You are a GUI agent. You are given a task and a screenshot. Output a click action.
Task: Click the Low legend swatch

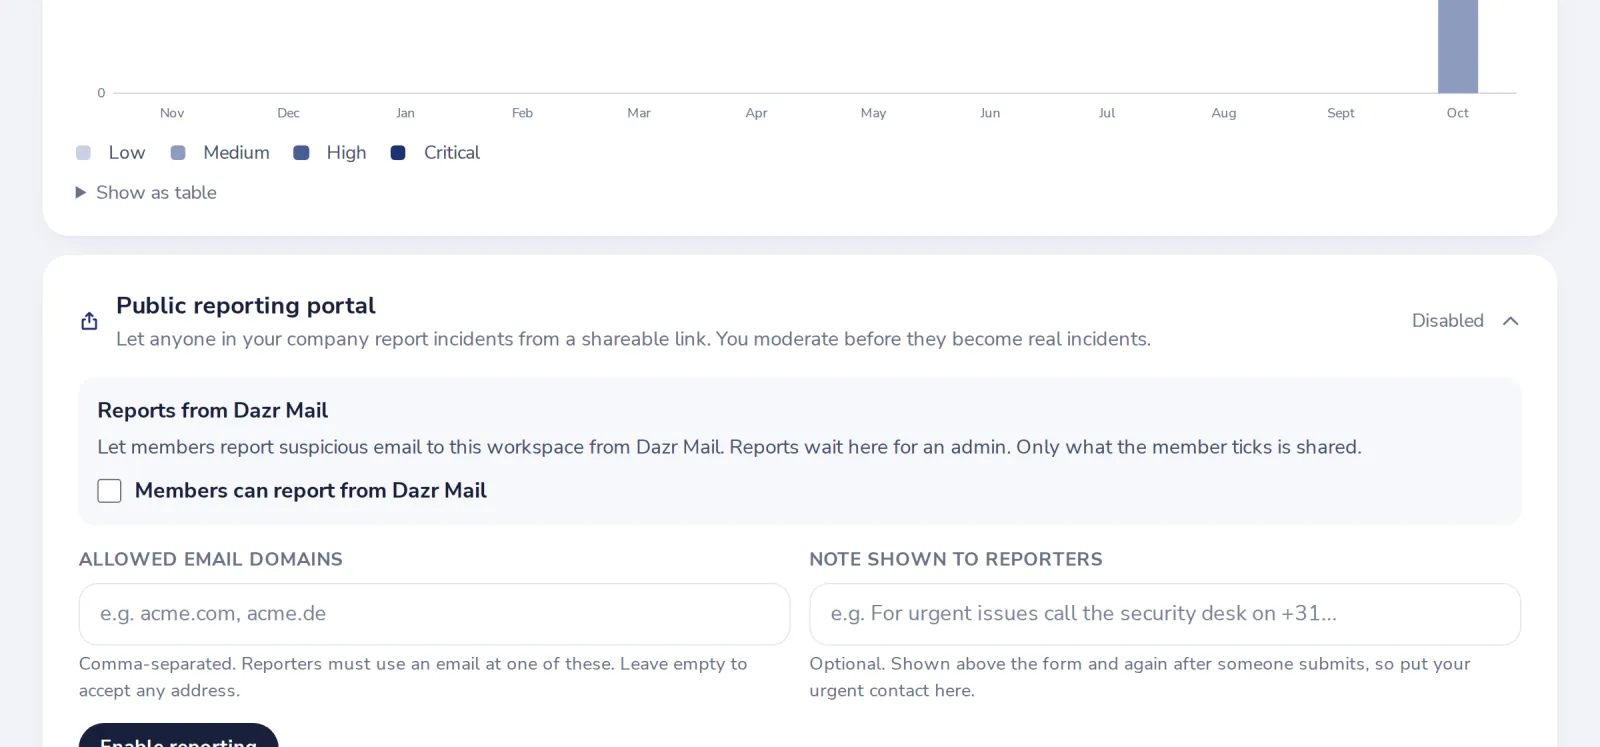pyautogui.click(x=83, y=153)
